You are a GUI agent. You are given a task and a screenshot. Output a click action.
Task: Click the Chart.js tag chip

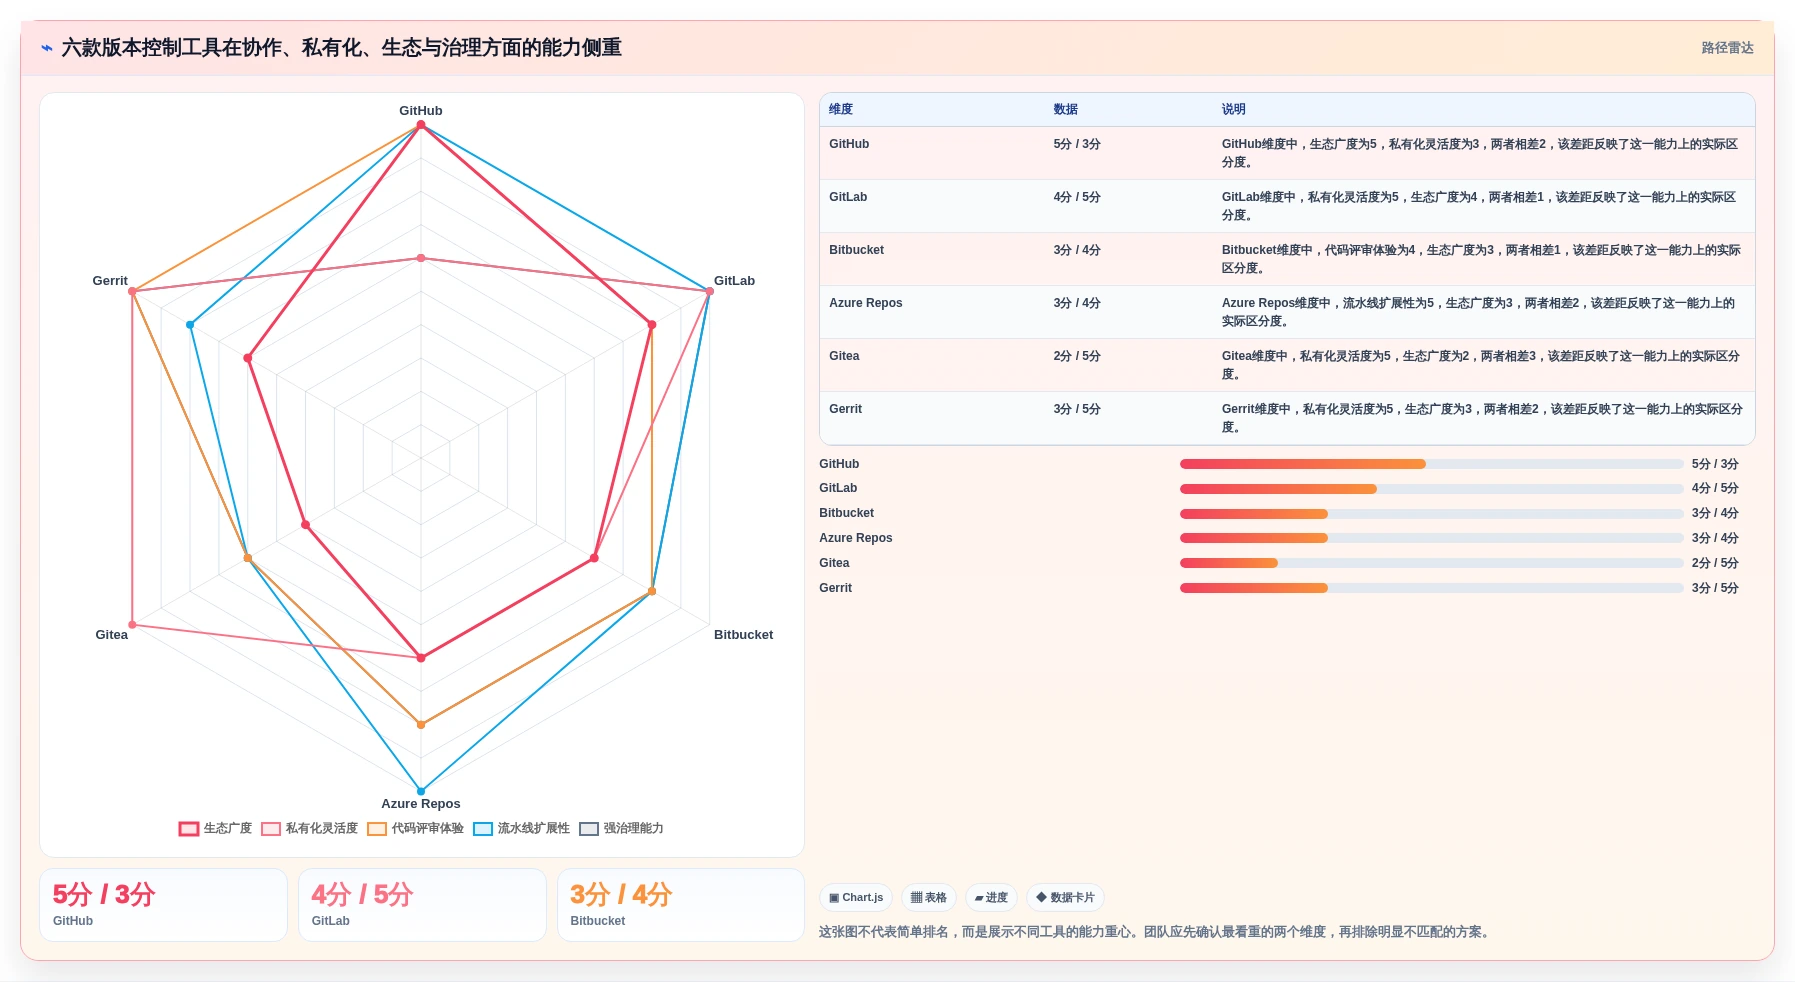[x=856, y=898]
